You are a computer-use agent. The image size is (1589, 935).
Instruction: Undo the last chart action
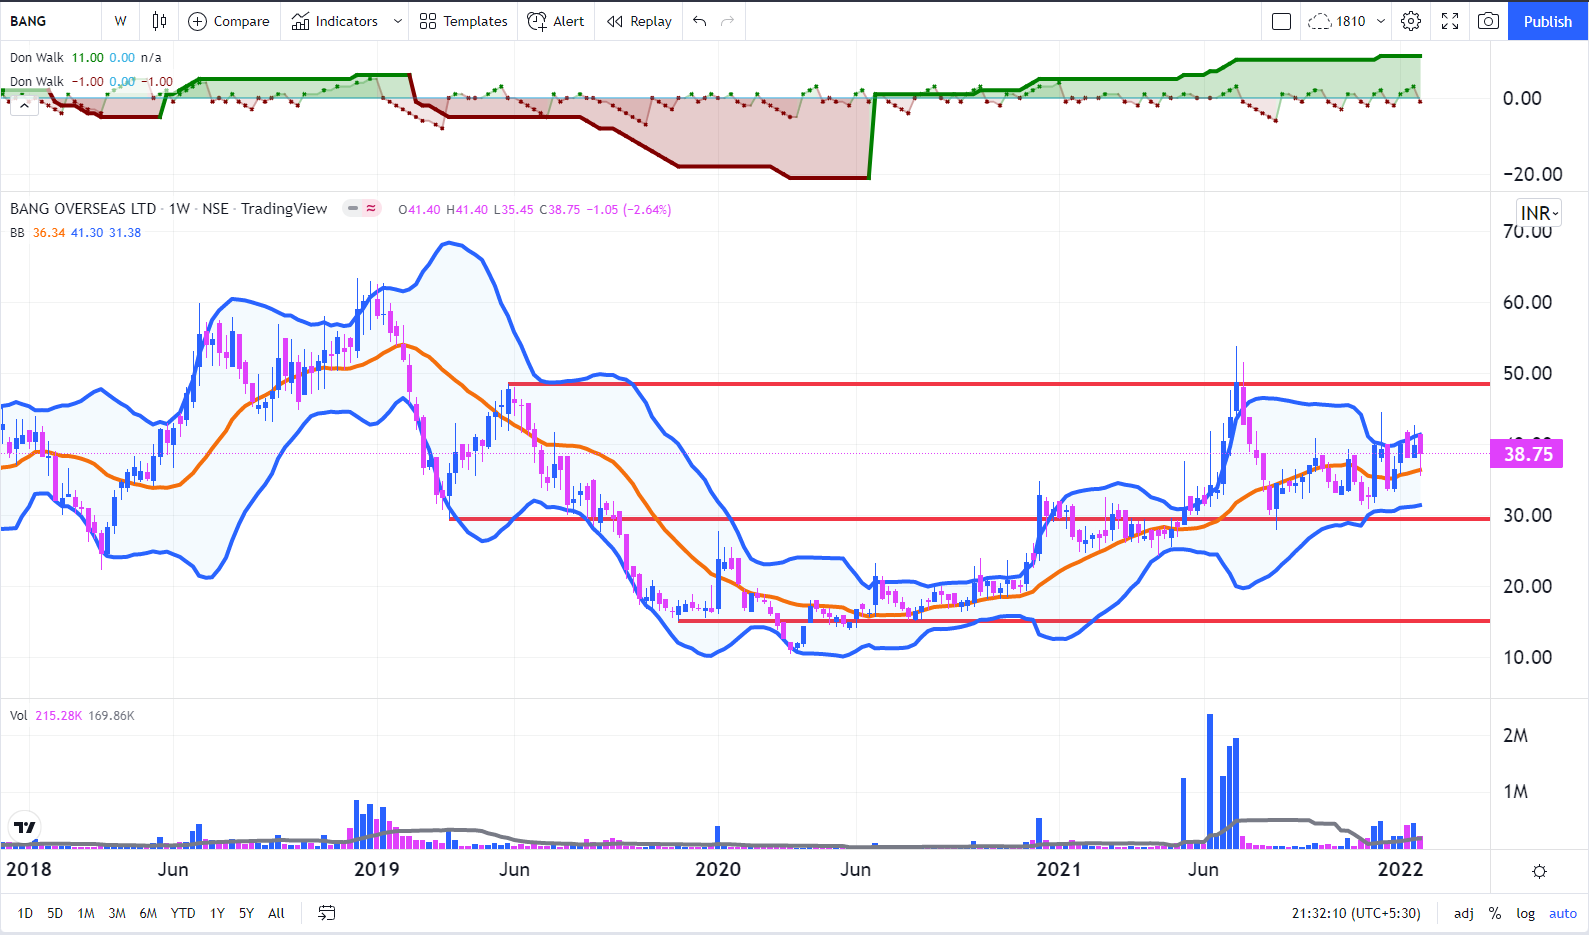pos(700,21)
